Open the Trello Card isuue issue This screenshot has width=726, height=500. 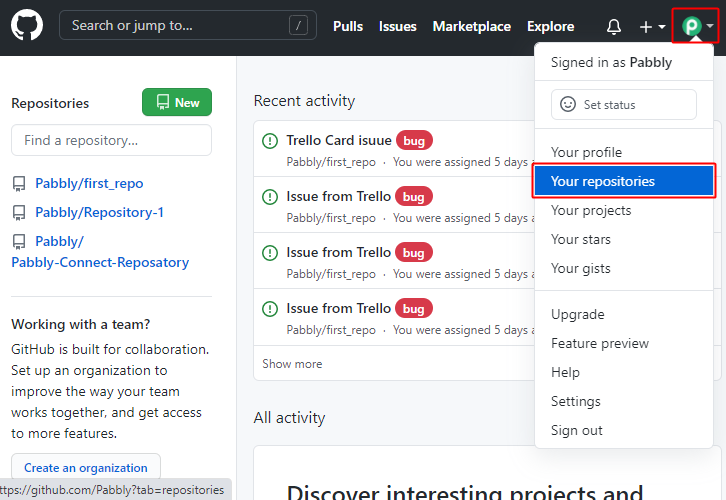(339, 140)
